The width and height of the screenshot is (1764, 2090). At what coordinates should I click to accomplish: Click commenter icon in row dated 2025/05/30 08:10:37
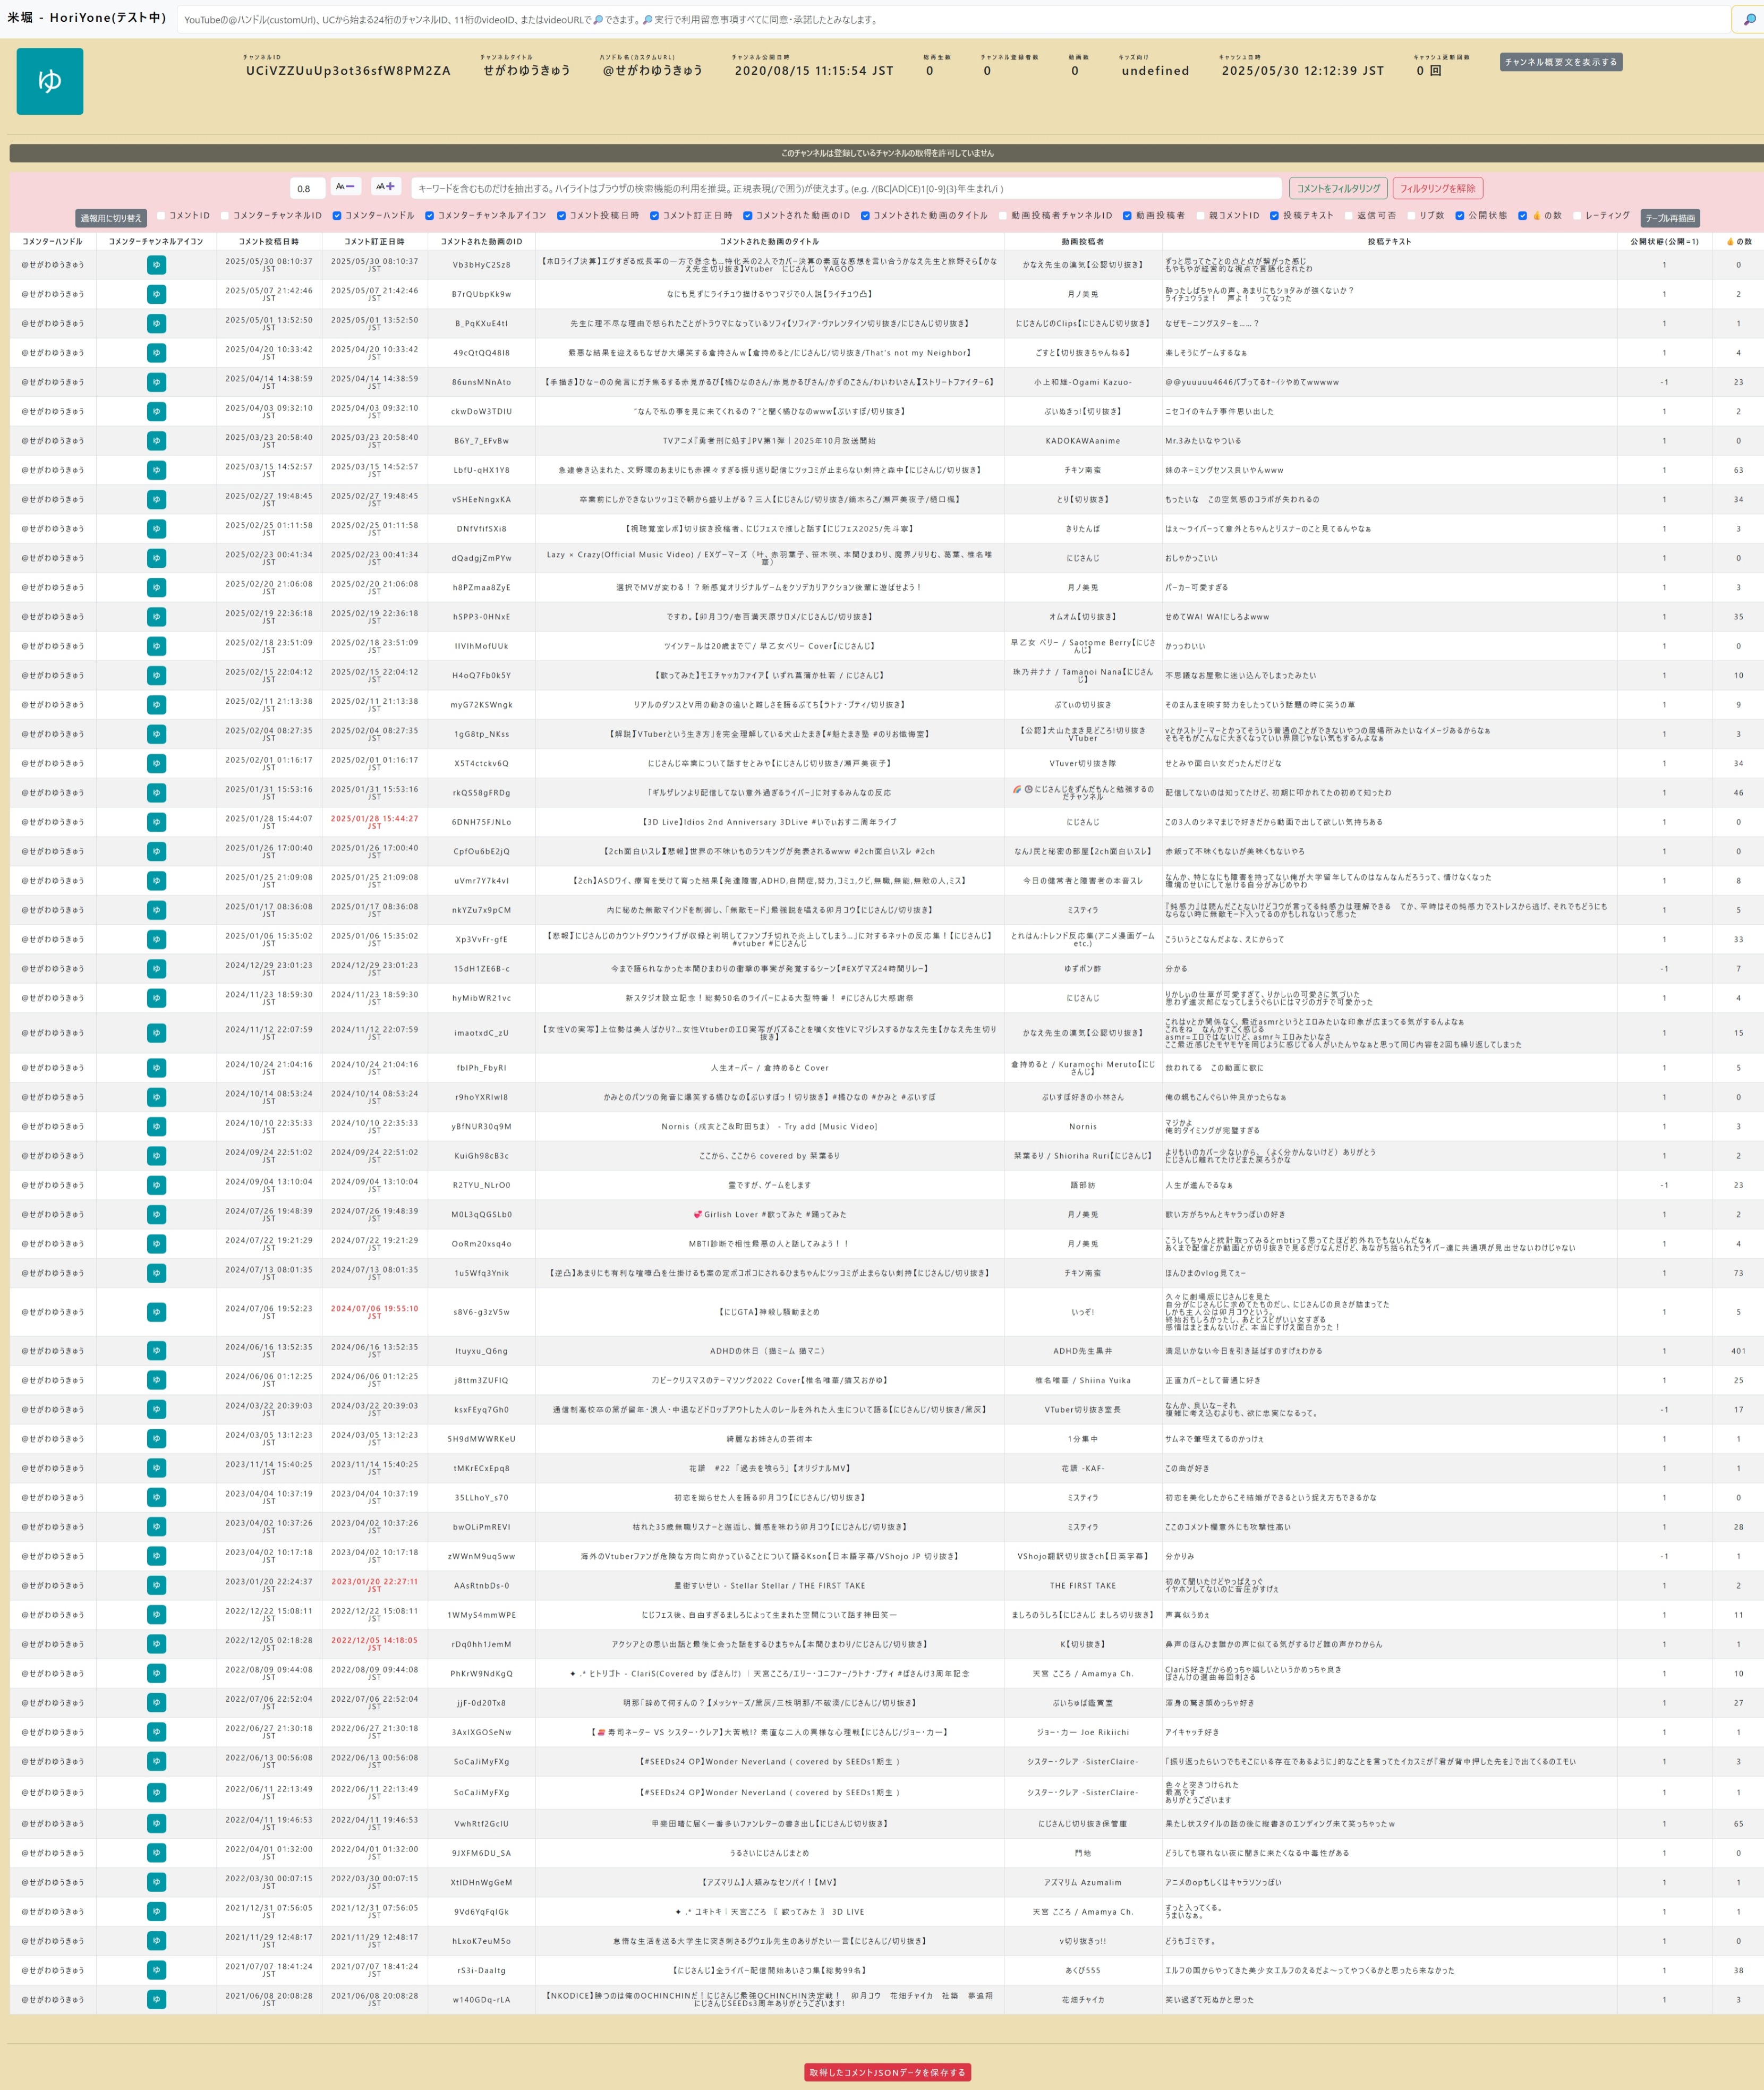point(156,265)
